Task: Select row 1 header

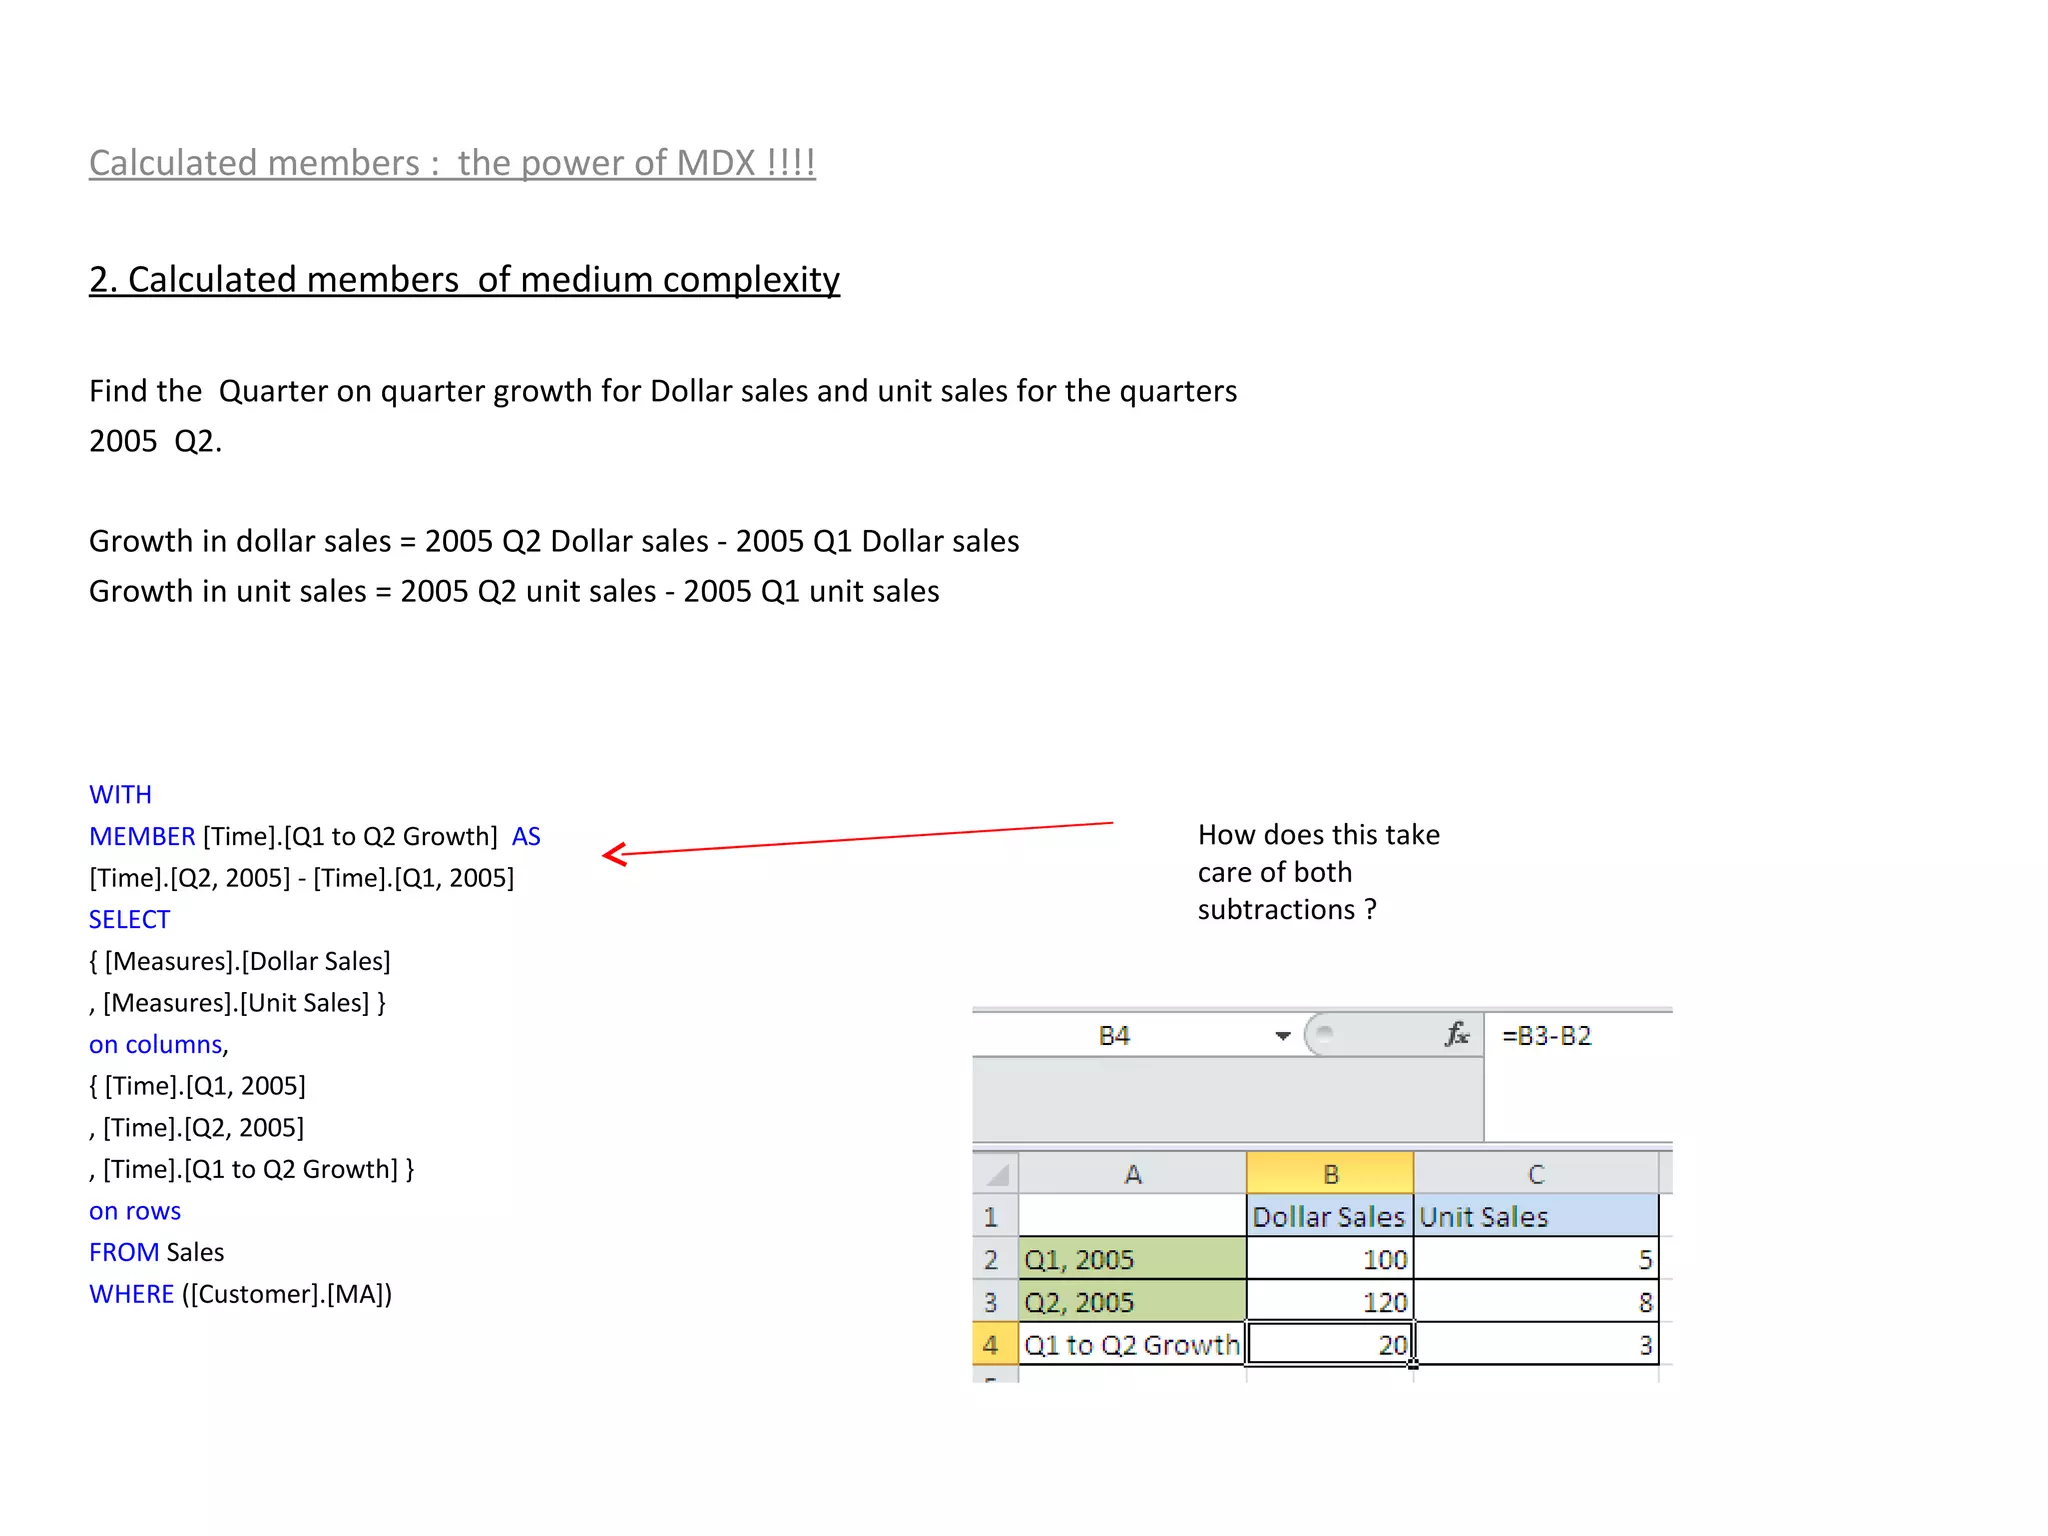Action: coord(995,1216)
